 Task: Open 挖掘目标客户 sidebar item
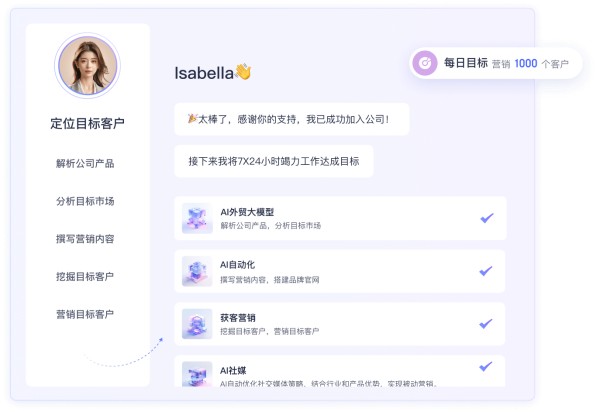coord(85,277)
